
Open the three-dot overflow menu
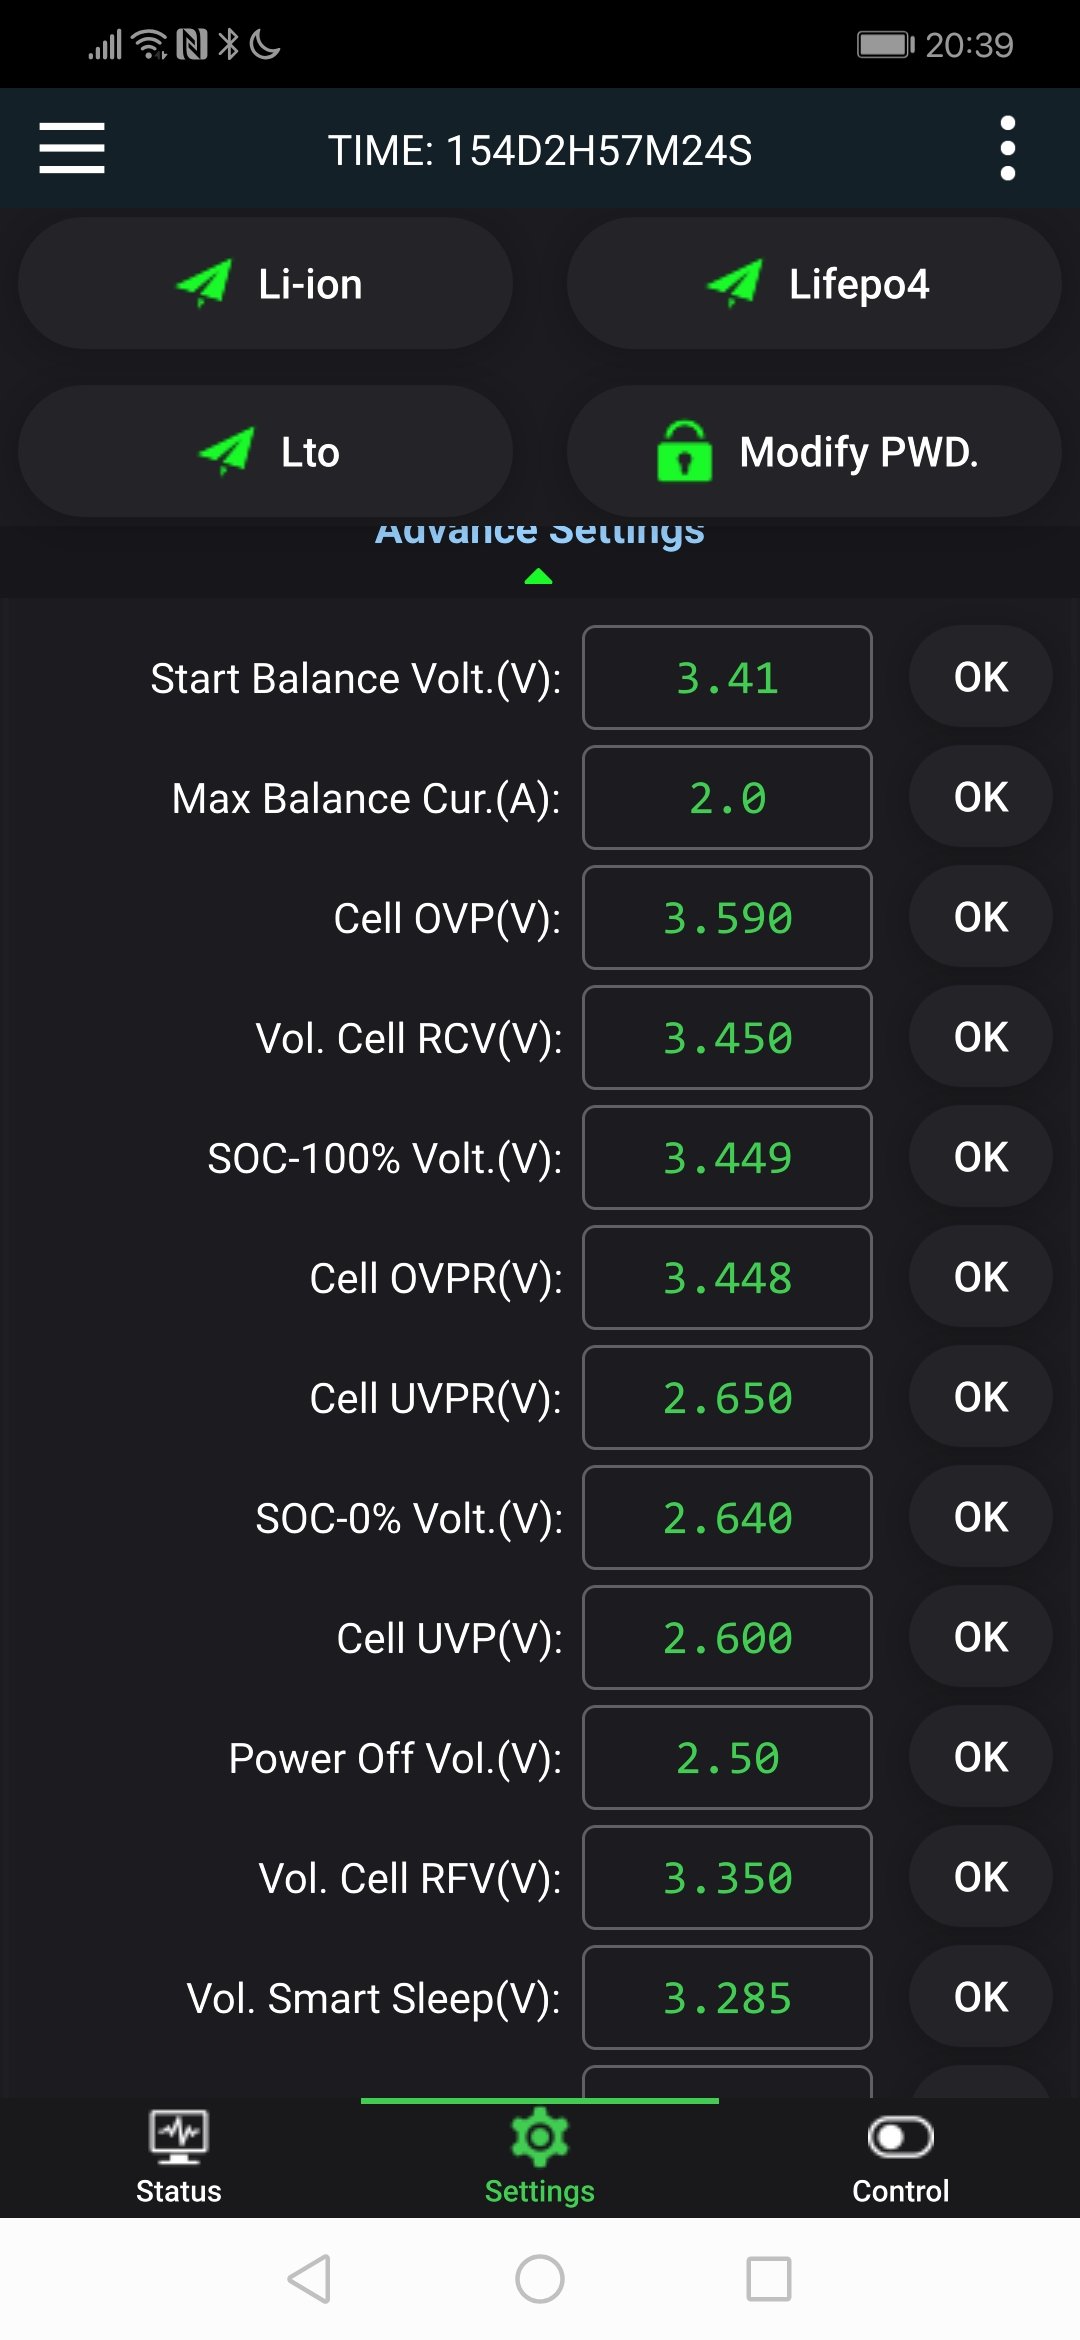pyautogui.click(x=1007, y=148)
